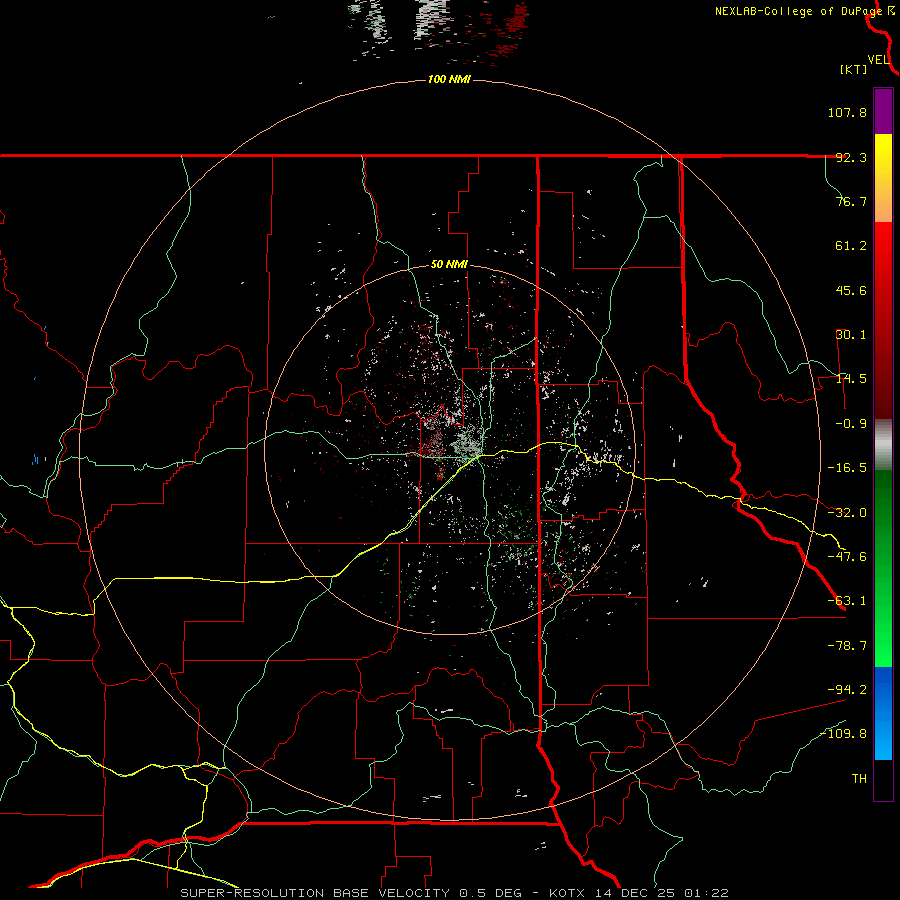
Task: Click the VEL legend heading
Action: click(x=878, y=59)
